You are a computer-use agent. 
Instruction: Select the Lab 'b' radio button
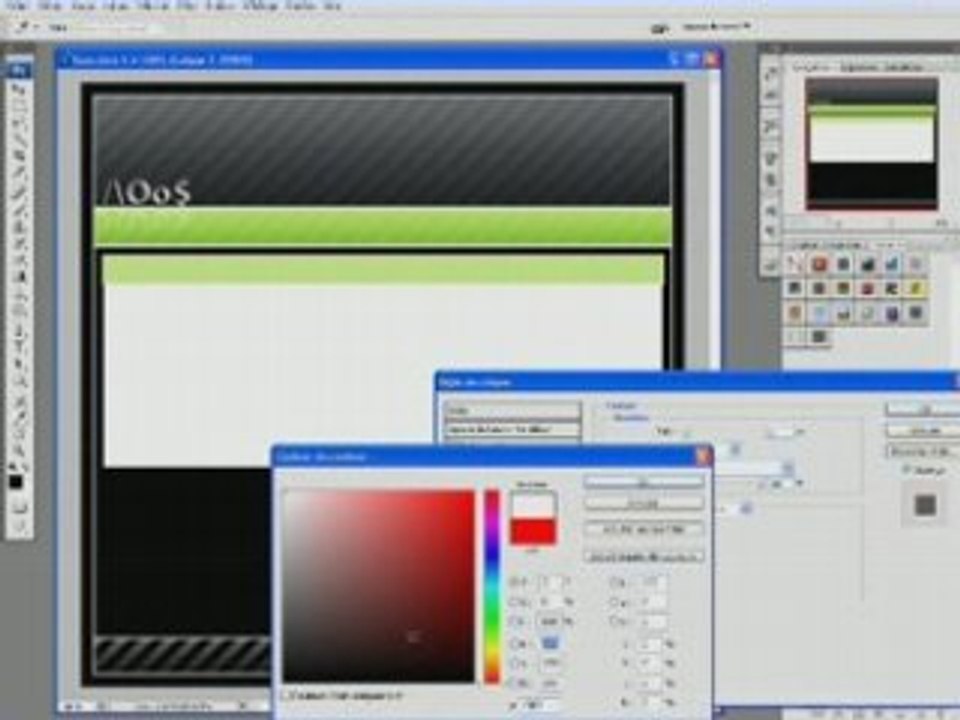615,621
